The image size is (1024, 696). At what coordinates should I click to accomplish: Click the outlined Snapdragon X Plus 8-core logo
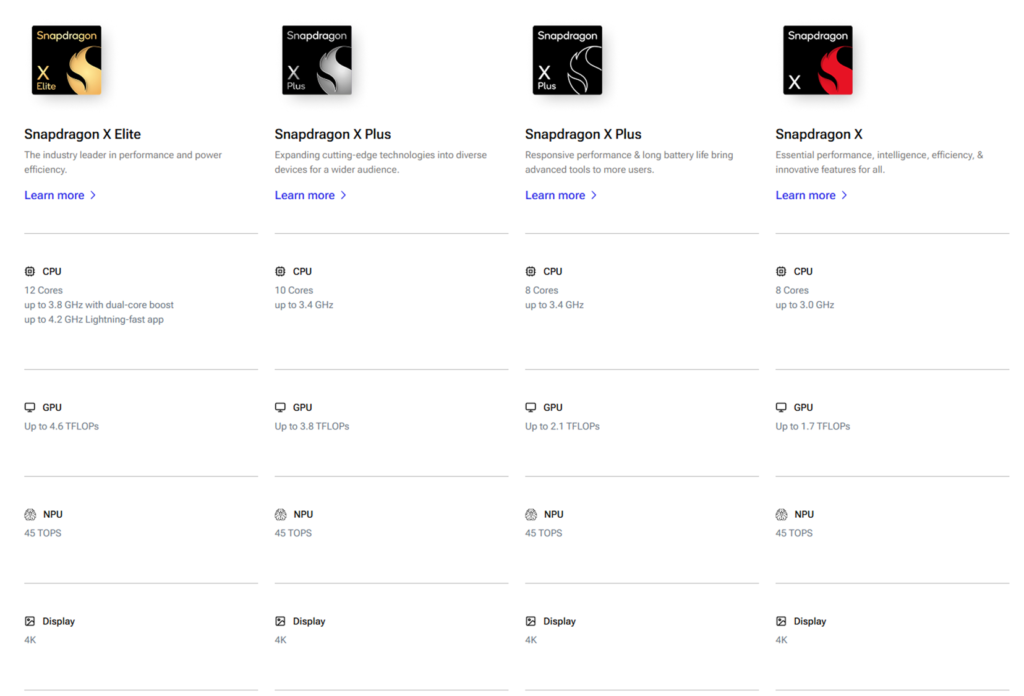tap(568, 60)
